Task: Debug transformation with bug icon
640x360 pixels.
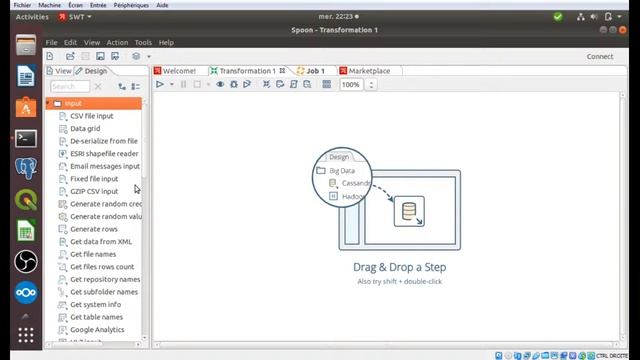Action: point(234,84)
